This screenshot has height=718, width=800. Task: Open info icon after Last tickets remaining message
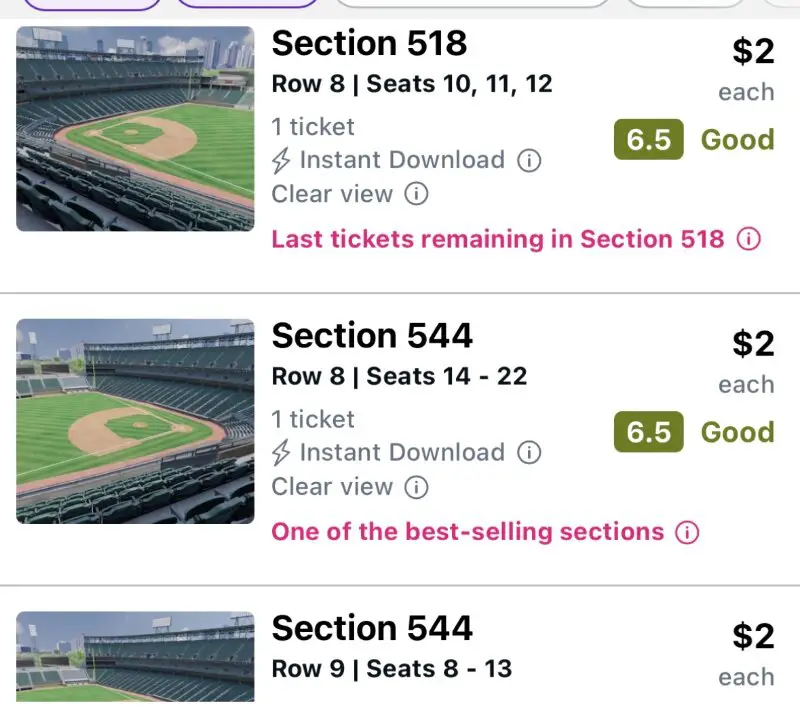(x=748, y=239)
